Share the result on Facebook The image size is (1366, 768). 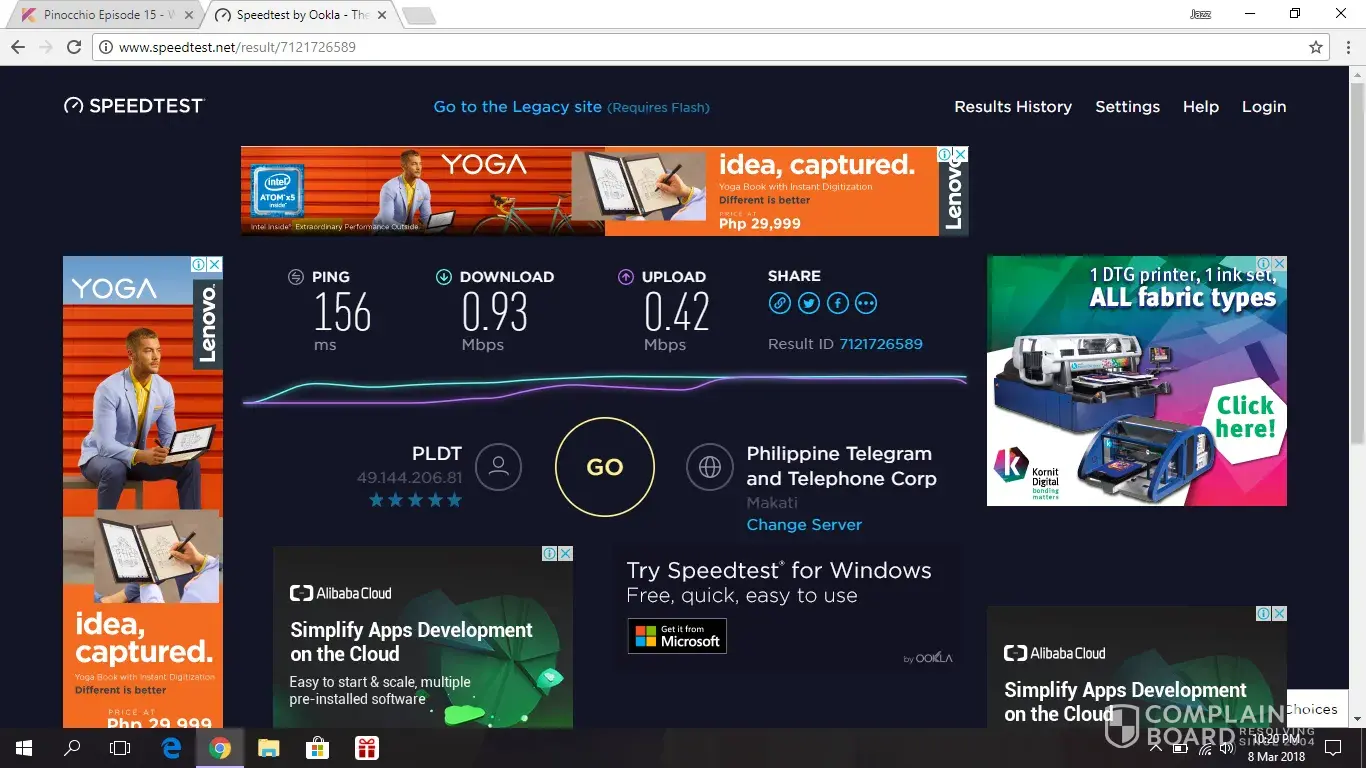(x=837, y=303)
